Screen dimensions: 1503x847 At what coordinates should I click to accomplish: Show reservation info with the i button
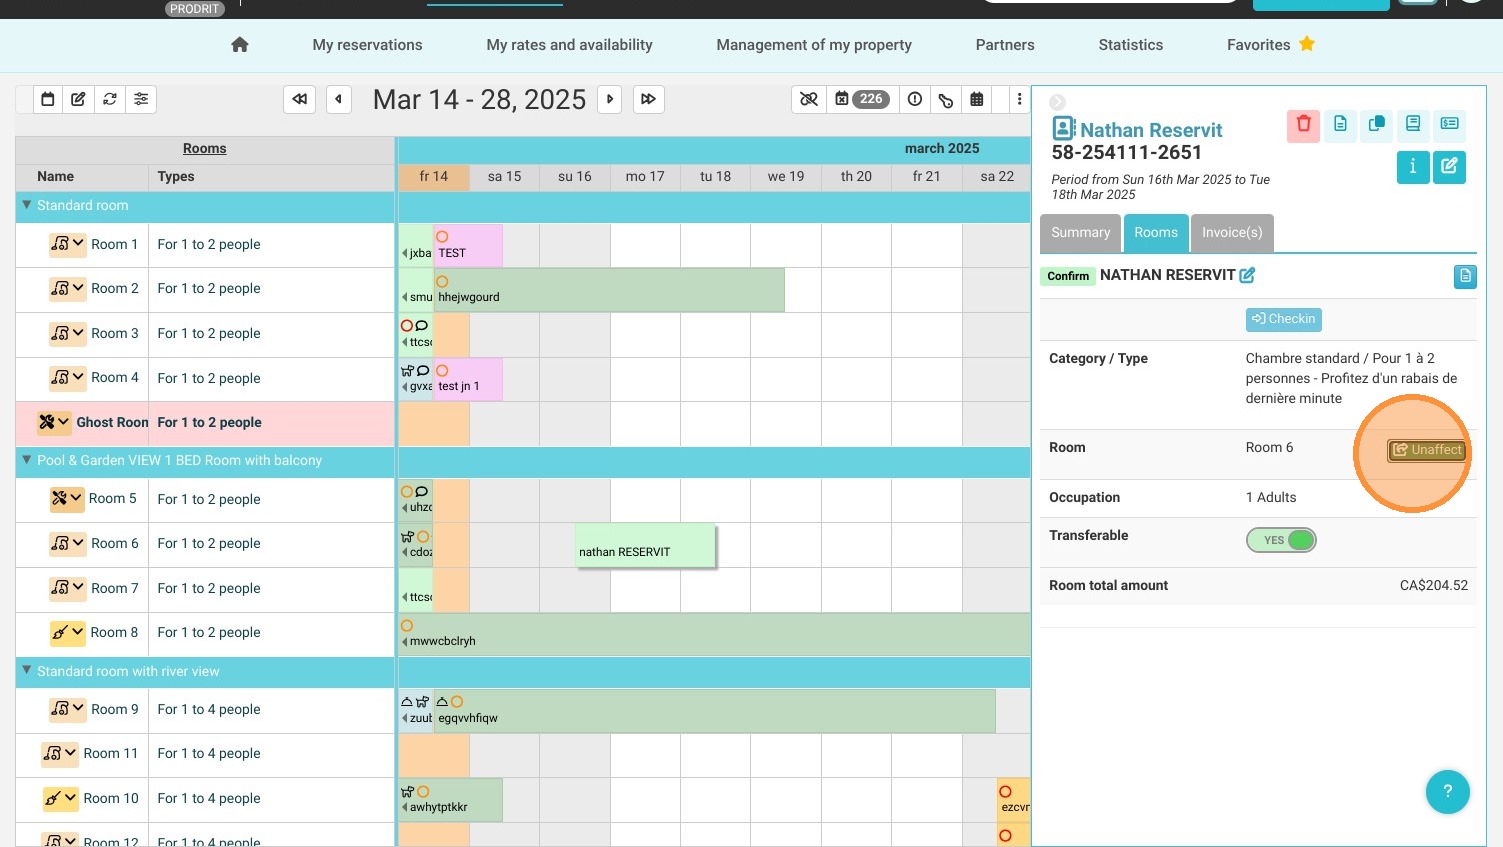pyautogui.click(x=1412, y=166)
